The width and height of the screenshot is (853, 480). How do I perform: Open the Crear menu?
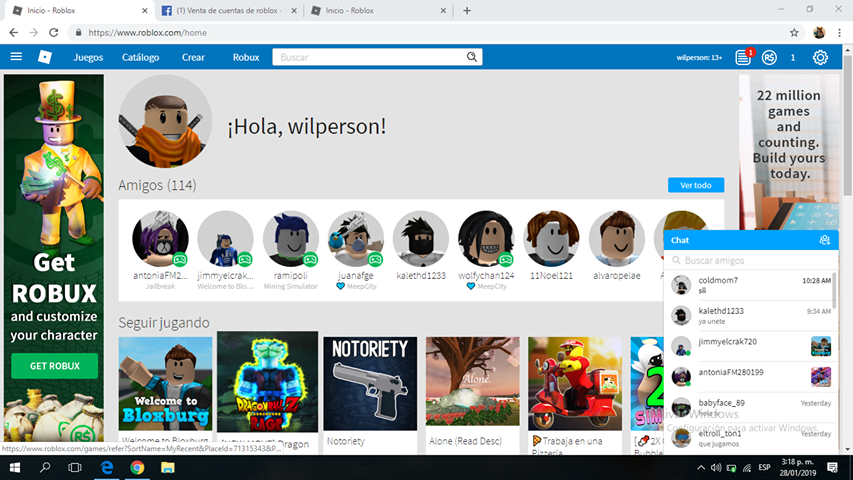click(193, 57)
